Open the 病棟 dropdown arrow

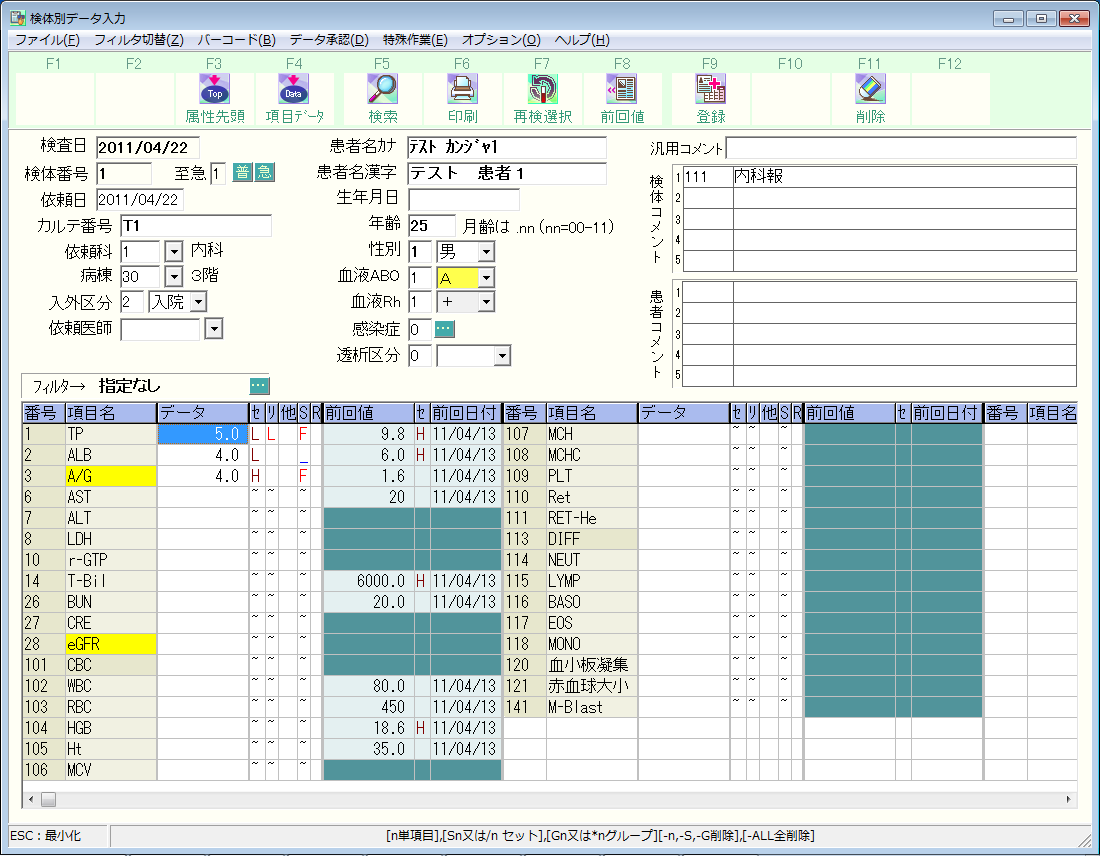173,276
